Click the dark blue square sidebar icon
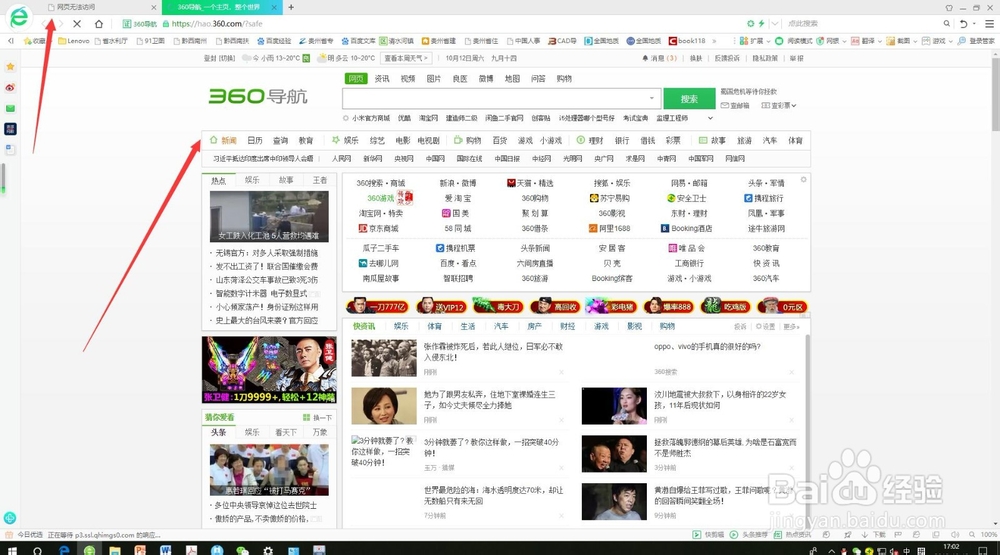 pyautogui.click(x=10, y=129)
